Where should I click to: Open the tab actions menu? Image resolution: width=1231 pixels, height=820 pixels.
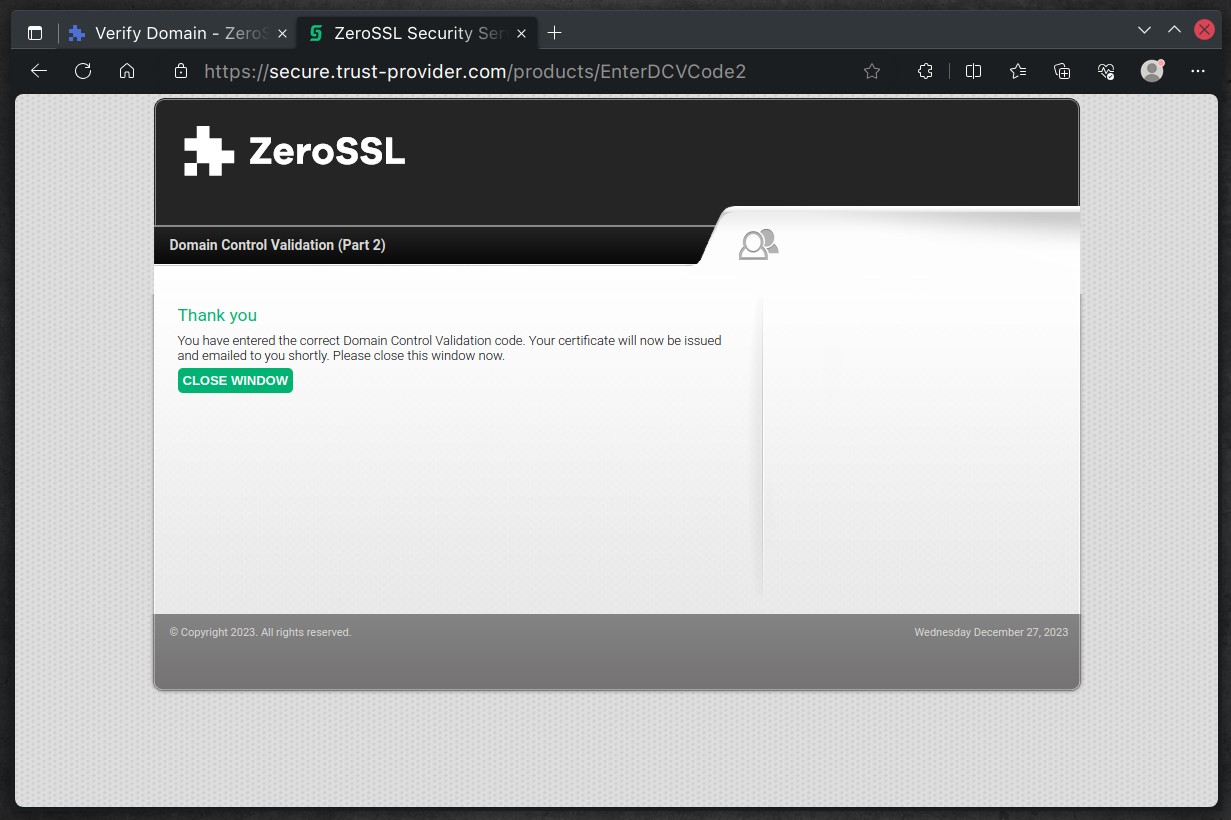pyautogui.click(x=35, y=33)
